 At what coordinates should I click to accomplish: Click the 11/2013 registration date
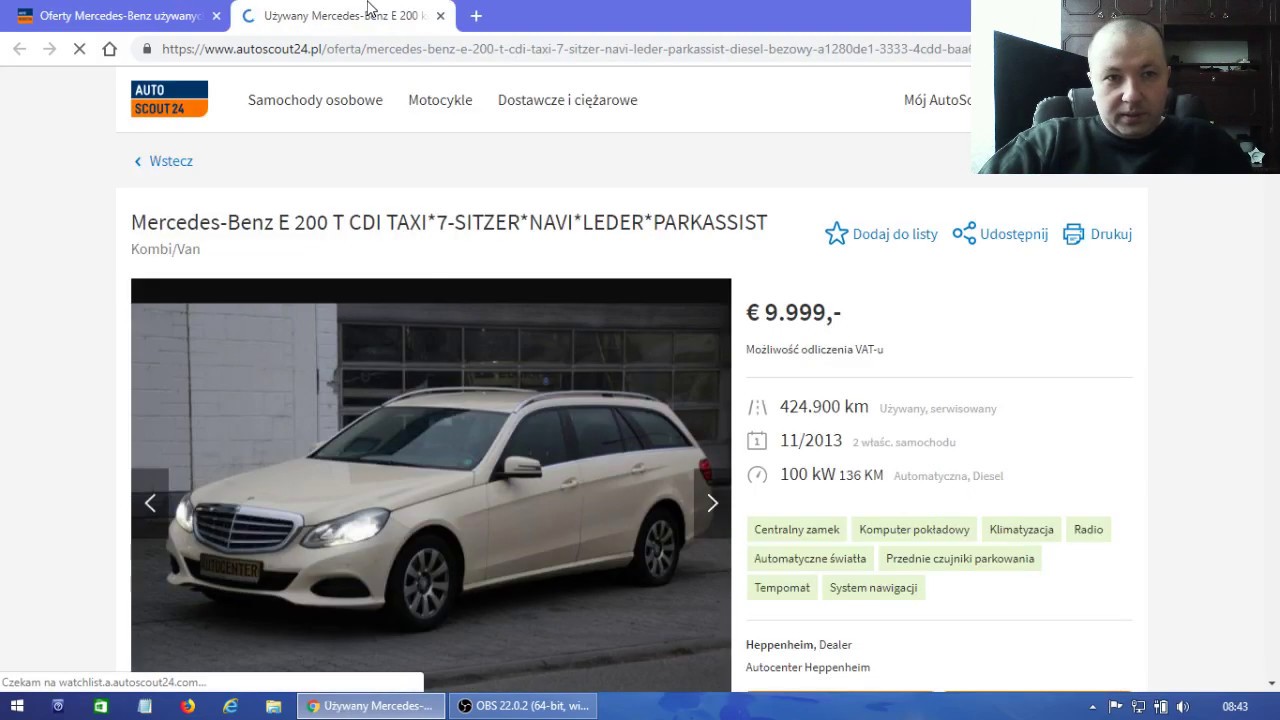pyautogui.click(x=811, y=441)
